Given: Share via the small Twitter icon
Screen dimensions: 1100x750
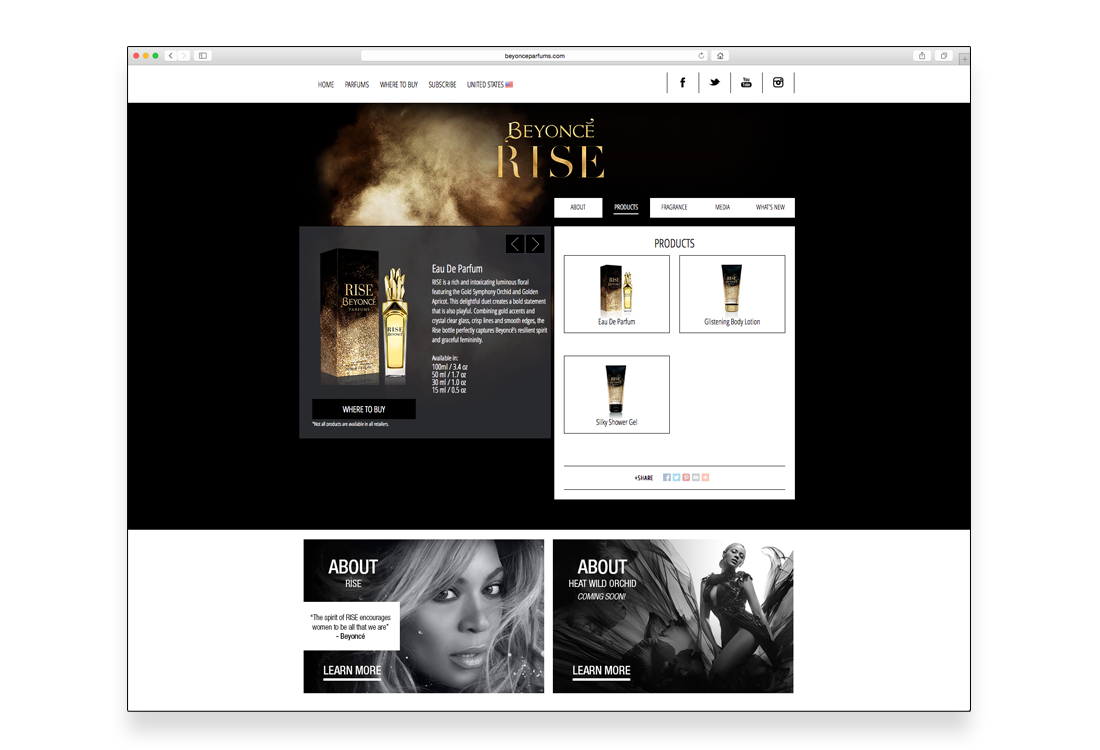Looking at the screenshot, I should [676, 477].
